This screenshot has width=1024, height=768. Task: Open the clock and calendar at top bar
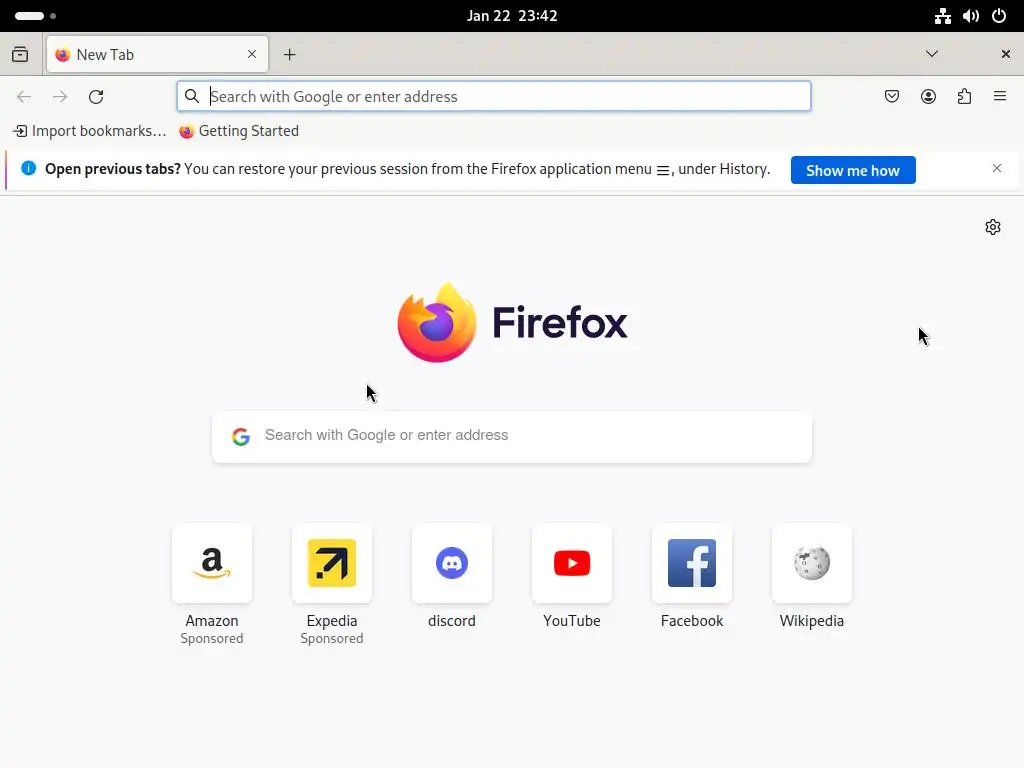512,16
